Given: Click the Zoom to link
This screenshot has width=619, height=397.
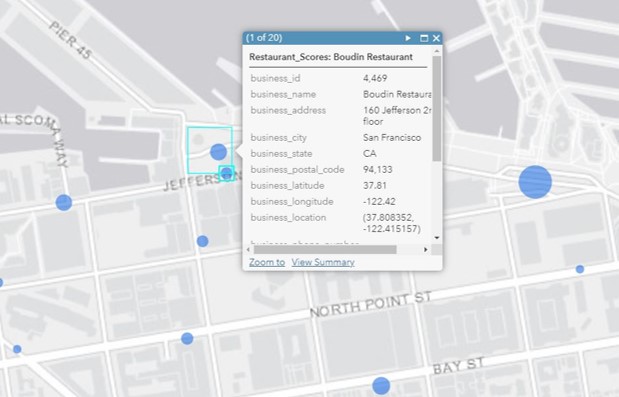Looking at the screenshot, I should pos(267,262).
